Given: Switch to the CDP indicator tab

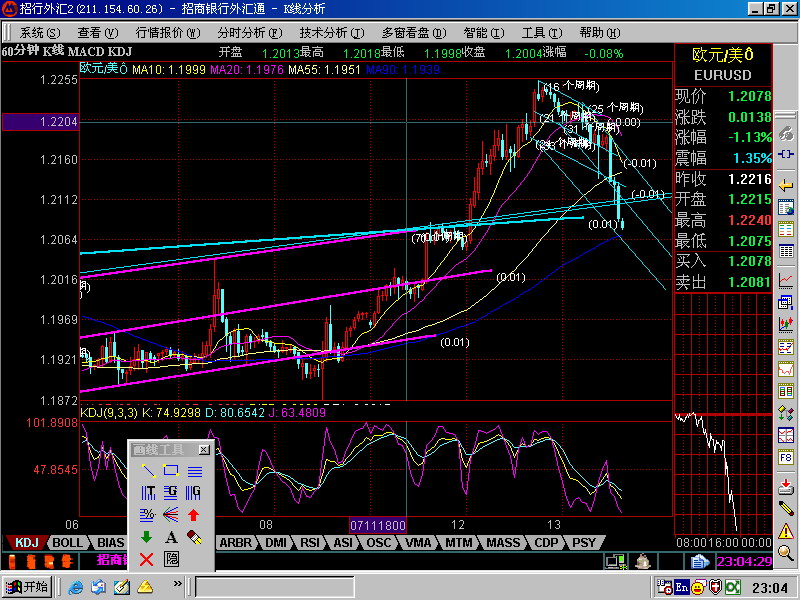Looking at the screenshot, I should pos(546,542).
